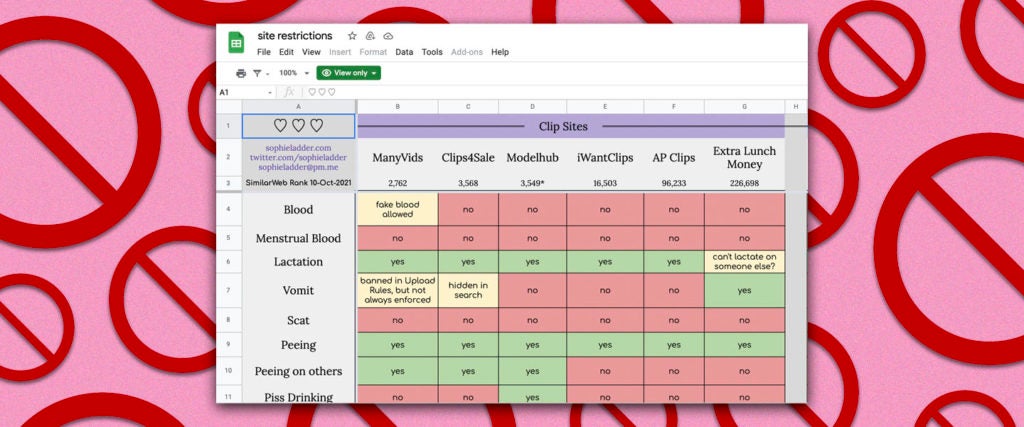The image size is (1024, 427).
Task: Click the move-to-Drive icon beside title
Action: pos(370,36)
